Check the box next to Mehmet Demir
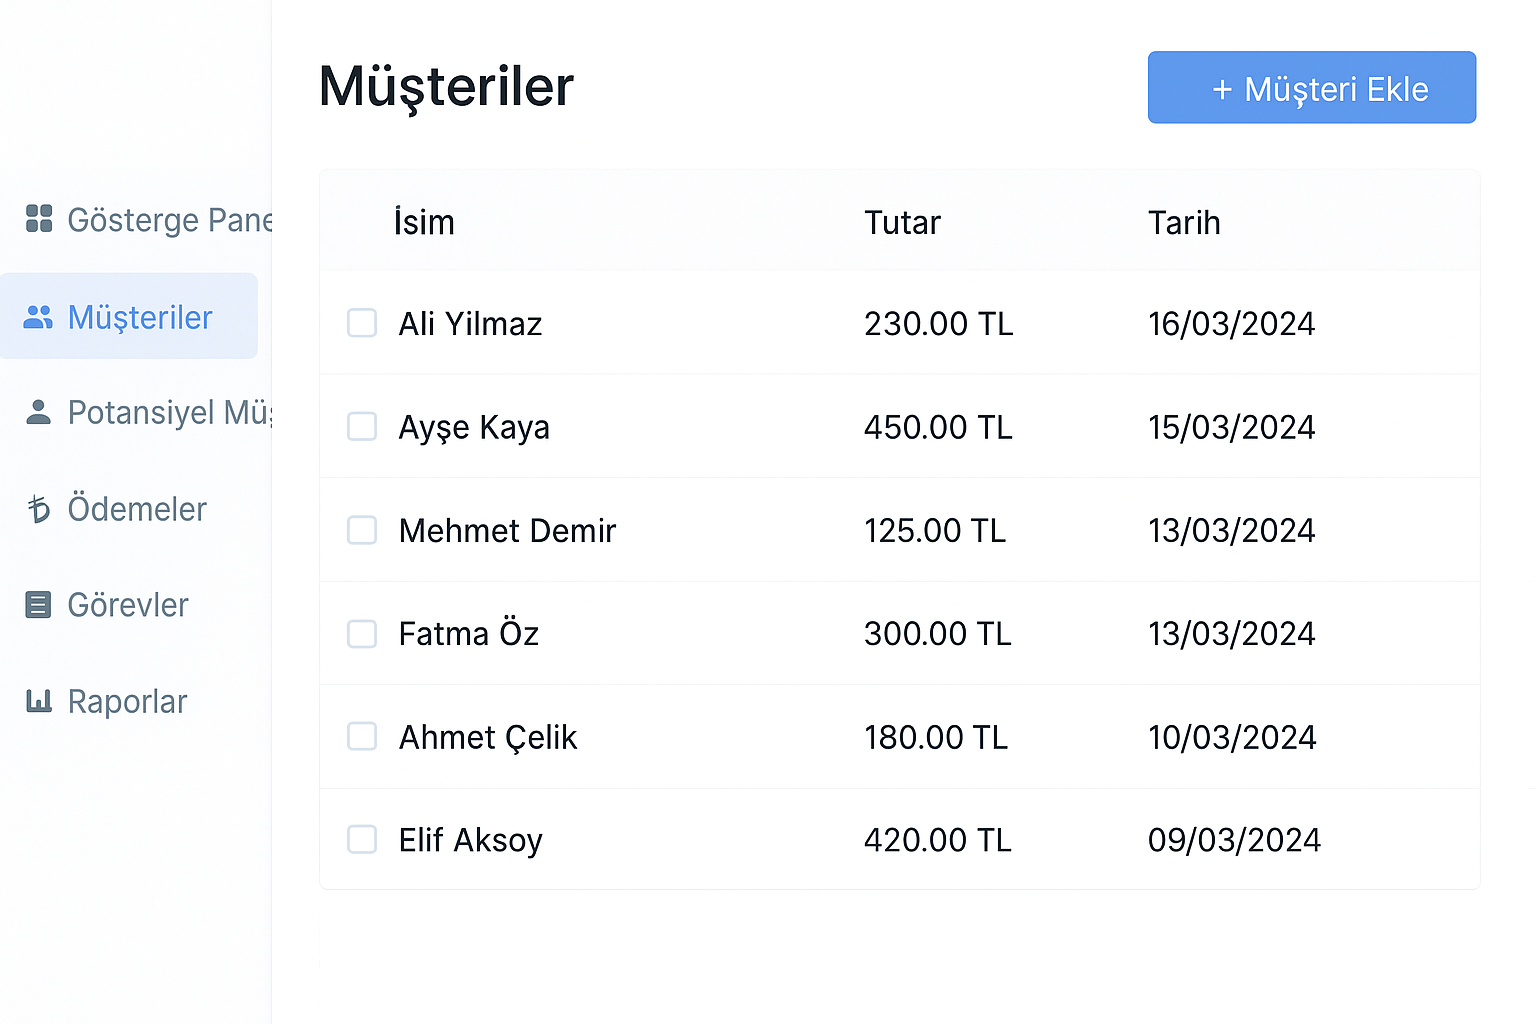The width and height of the screenshot is (1536, 1024). (x=362, y=530)
